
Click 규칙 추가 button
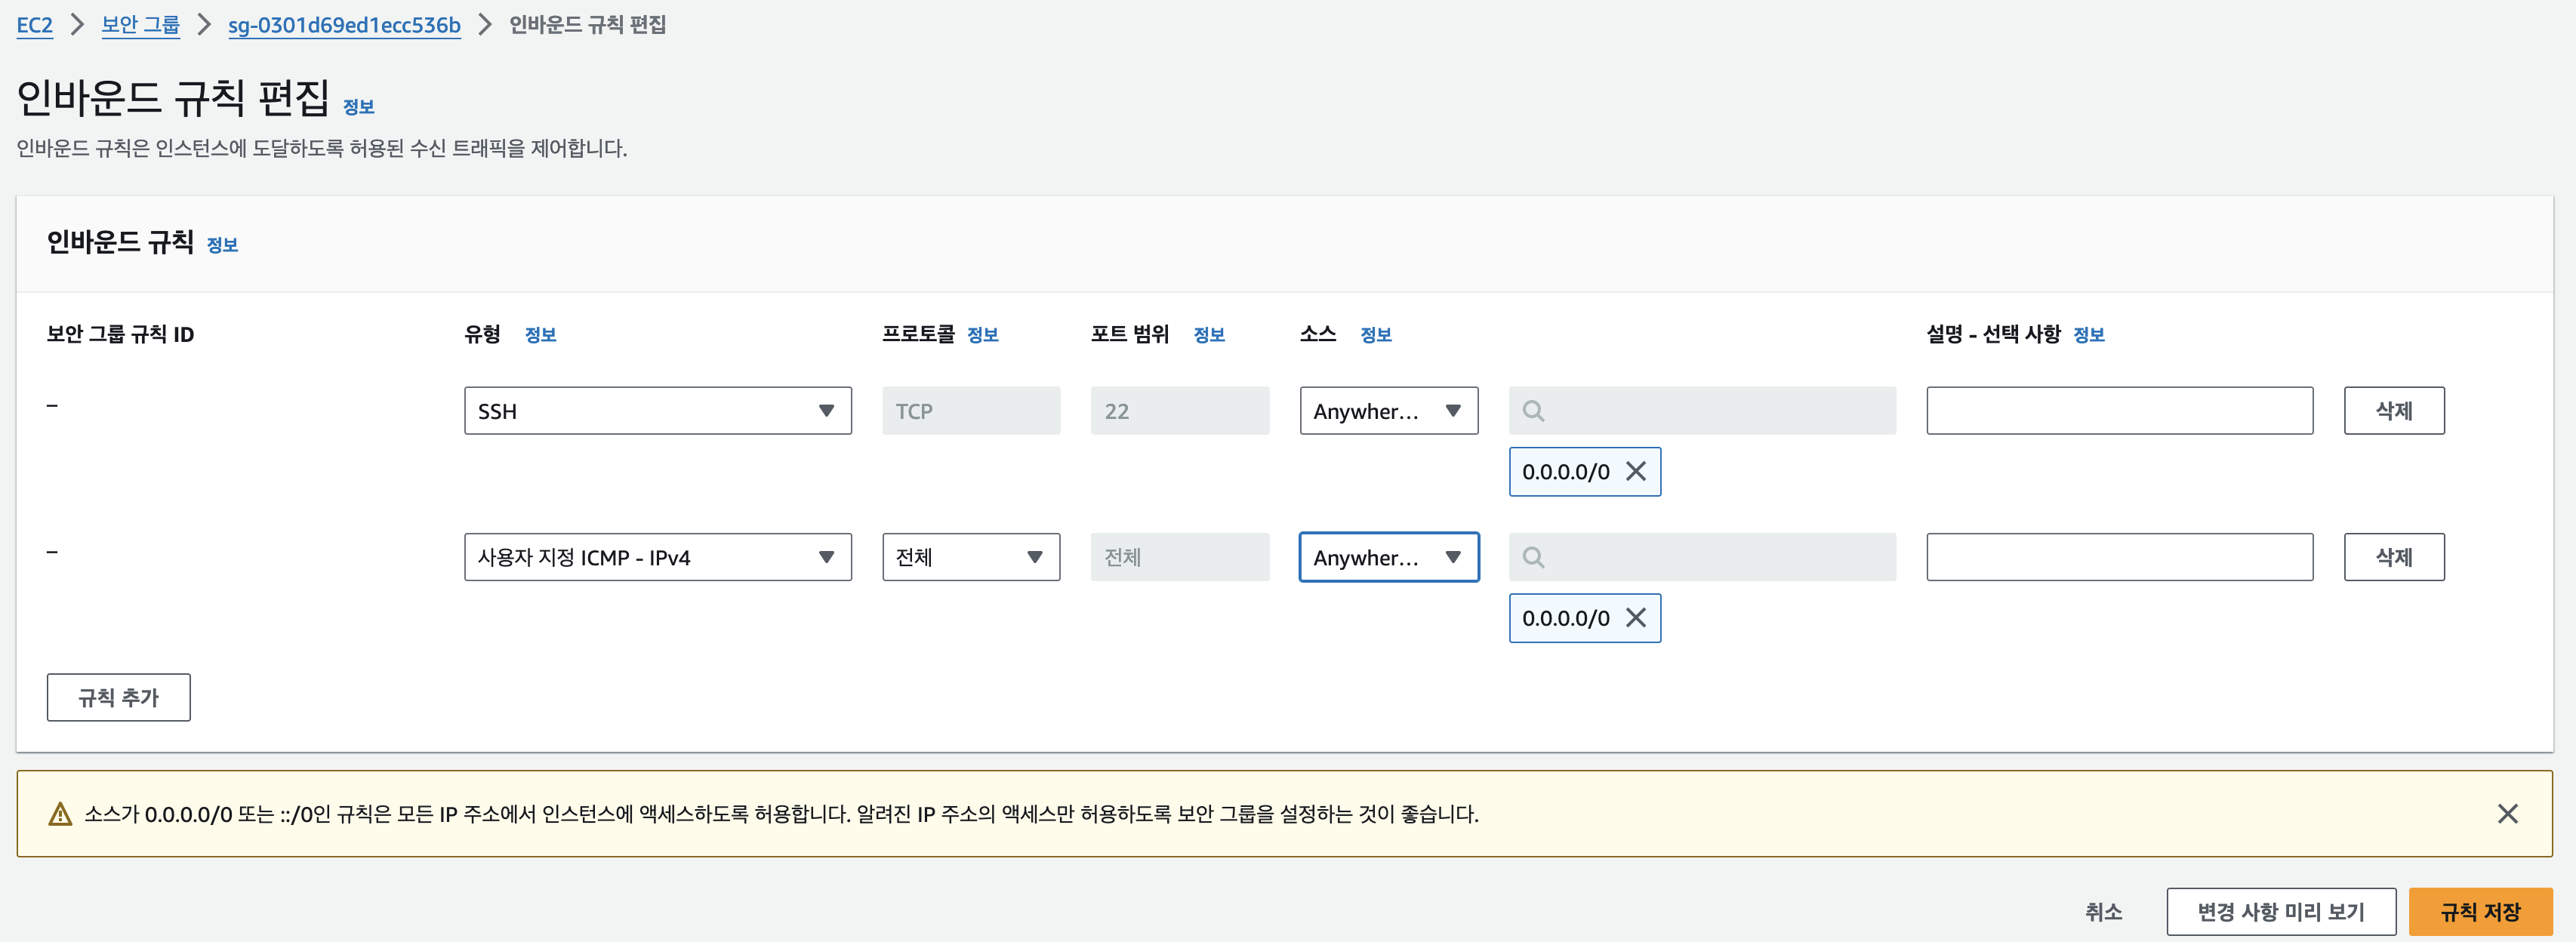pyautogui.click(x=118, y=697)
